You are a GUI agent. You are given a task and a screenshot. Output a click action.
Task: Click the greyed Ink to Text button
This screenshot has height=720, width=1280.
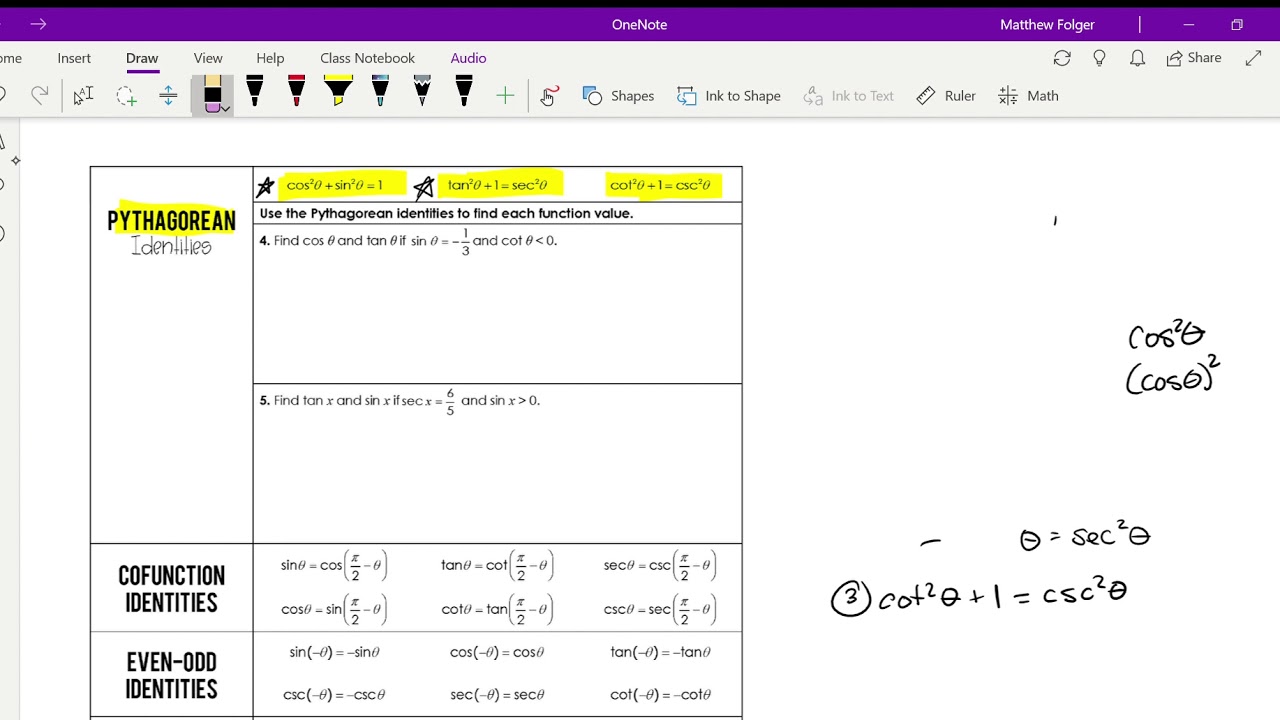(x=849, y=96)
